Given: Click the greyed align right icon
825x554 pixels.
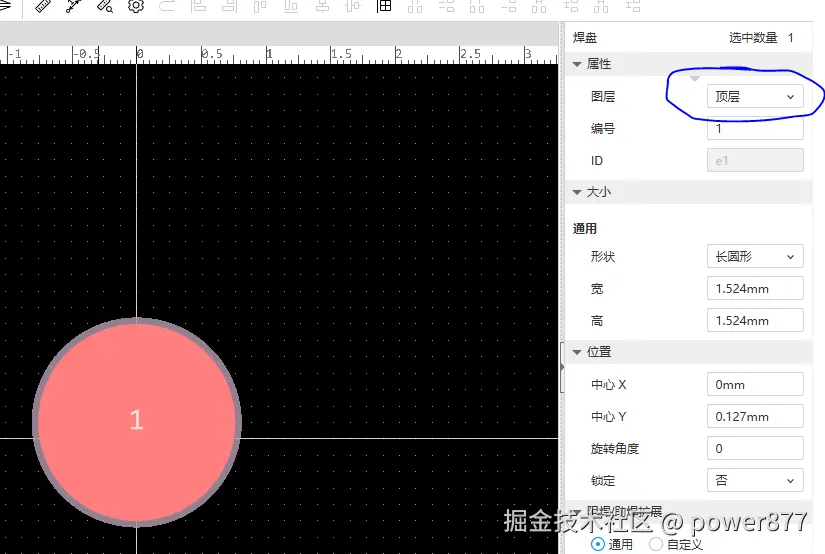Looking at the screenshot, I should click(x=229, y=6).
